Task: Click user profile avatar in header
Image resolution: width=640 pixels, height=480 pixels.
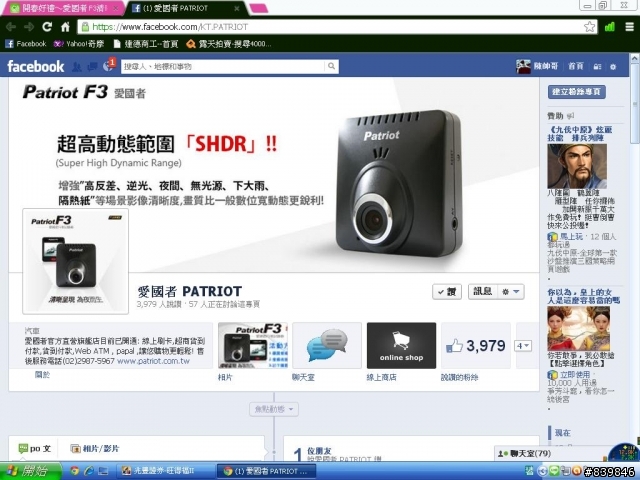Action: coord(523,66)
